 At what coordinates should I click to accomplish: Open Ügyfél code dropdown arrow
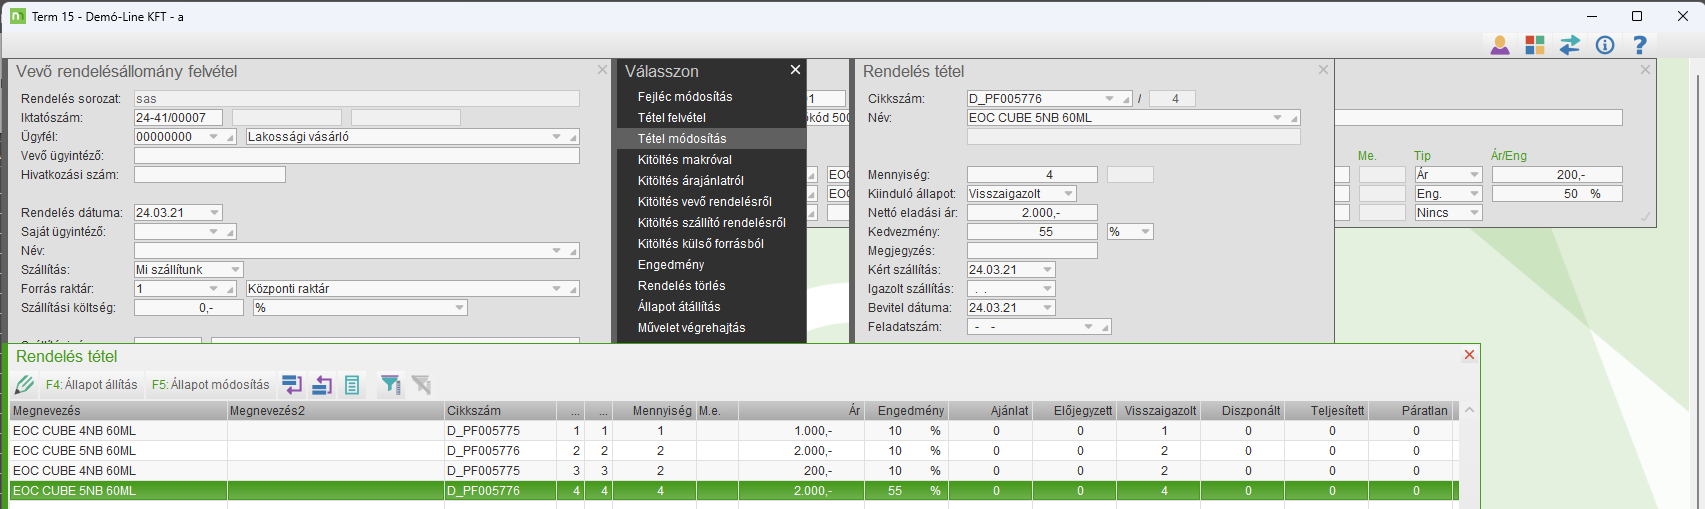coord(214,137)
